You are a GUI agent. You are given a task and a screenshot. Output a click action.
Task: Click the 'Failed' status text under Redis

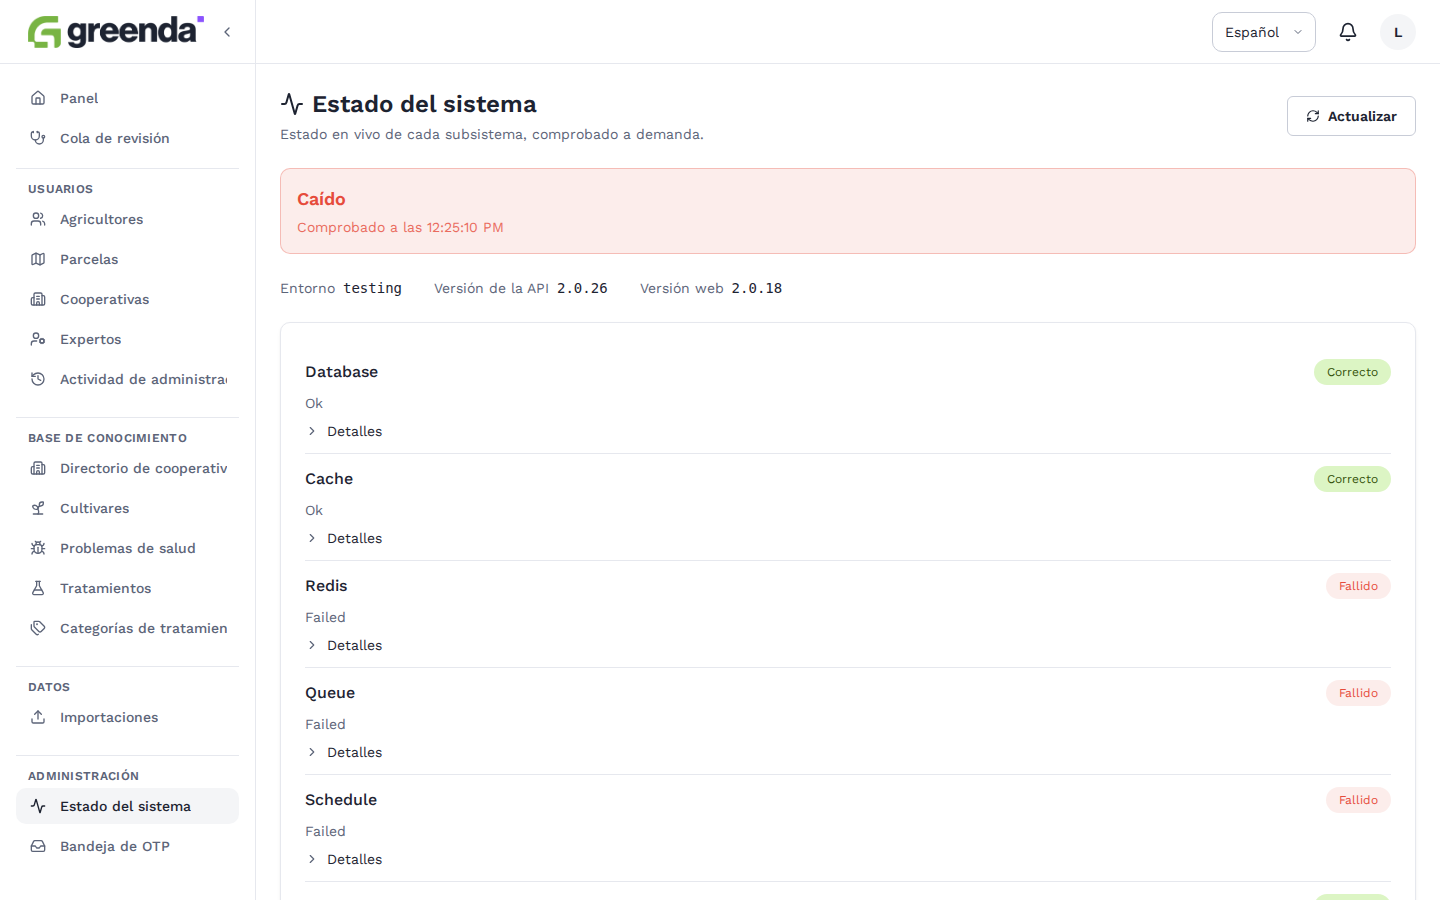click(325, 617)
